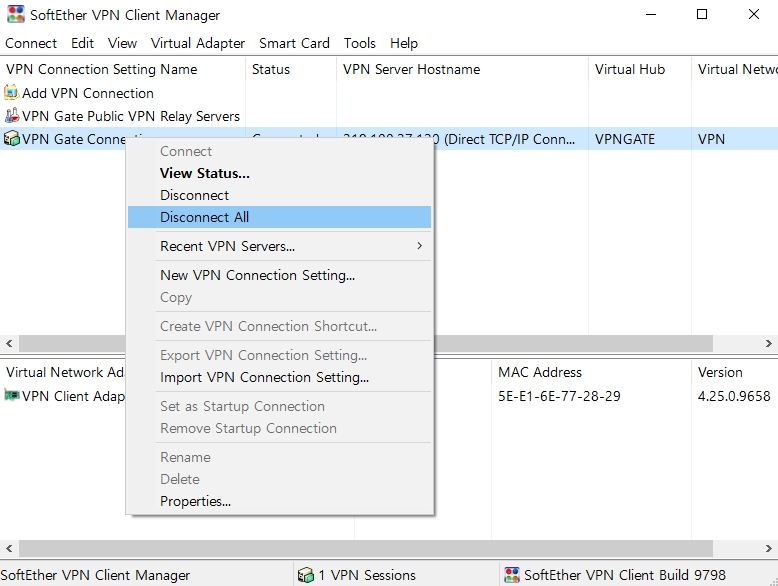Click lower list scrollbar right arrow
Screen dimensions: 778x586
[x=769, y=548]
